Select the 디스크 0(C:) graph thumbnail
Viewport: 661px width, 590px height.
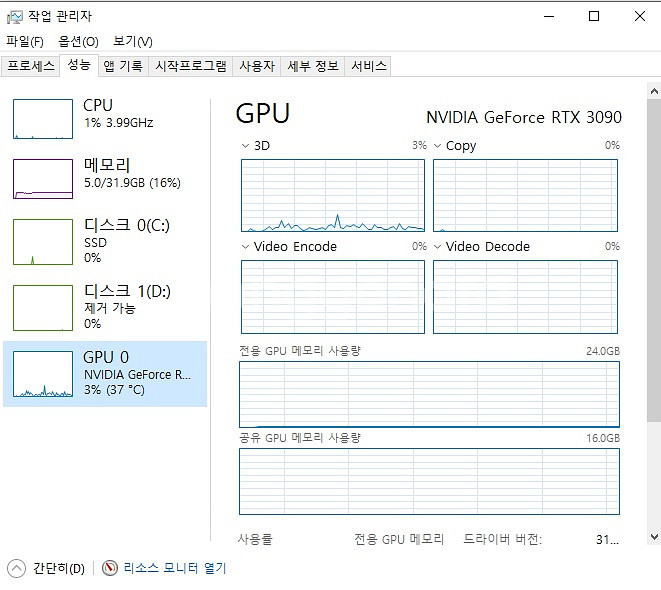pyautogui.click(x=43, y=242)
